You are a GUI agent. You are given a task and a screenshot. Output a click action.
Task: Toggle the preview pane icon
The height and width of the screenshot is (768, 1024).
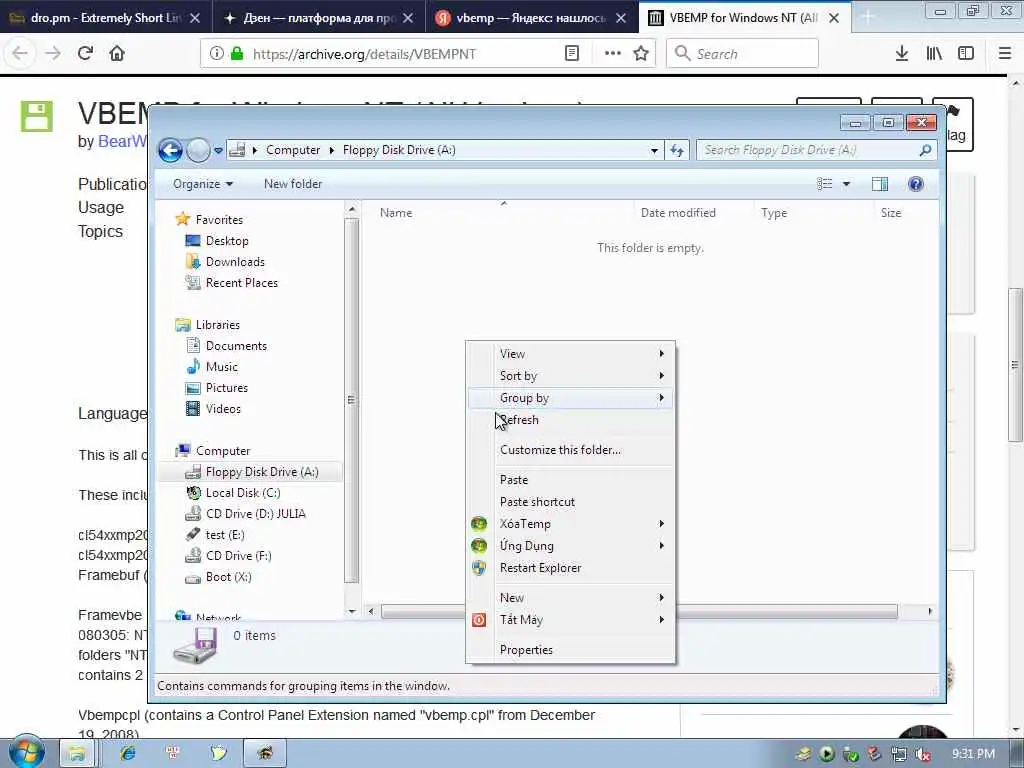click(x=880, y=184)
